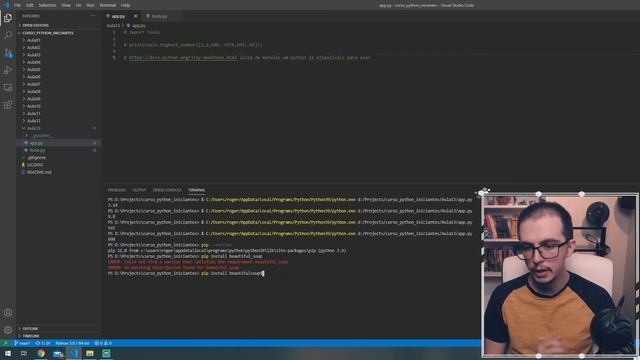Viewport: 640px width, 360px height.
Task: Click the VS Code logo in the title bar
Action: (6, 5)
